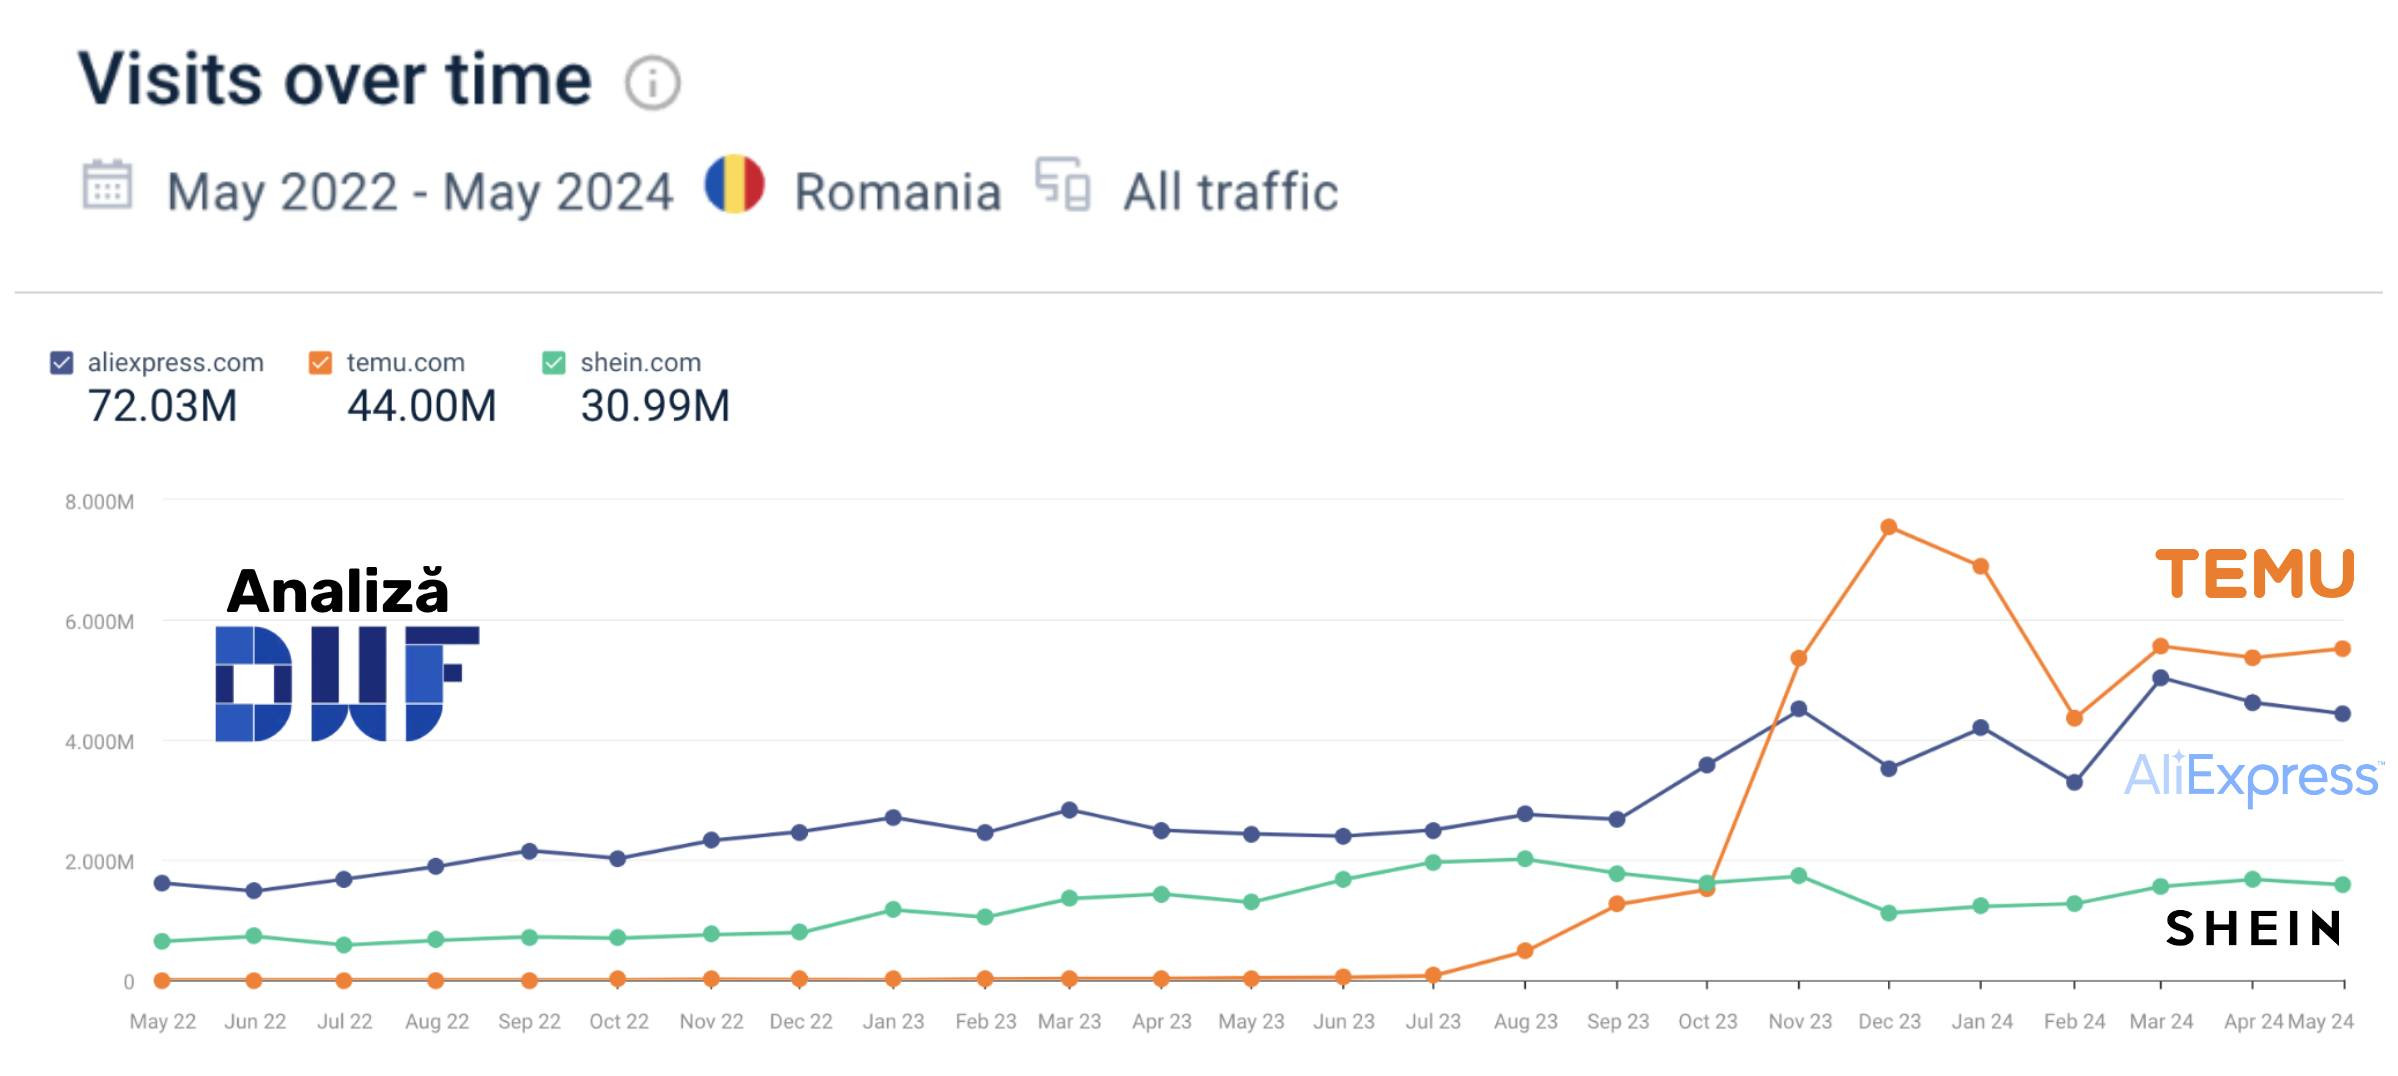Expand the All traffic filter
This screenshot has width=2398, height=1076.
1230,192
